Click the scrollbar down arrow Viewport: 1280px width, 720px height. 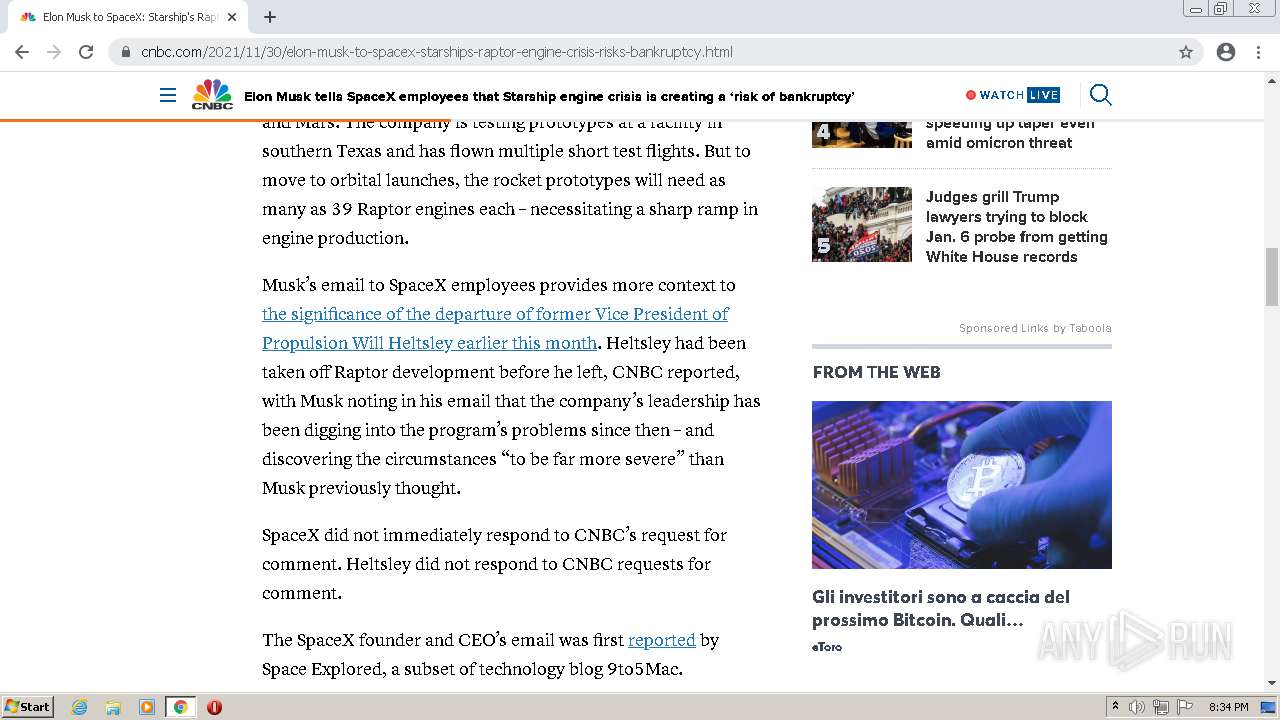(1272, 683)
